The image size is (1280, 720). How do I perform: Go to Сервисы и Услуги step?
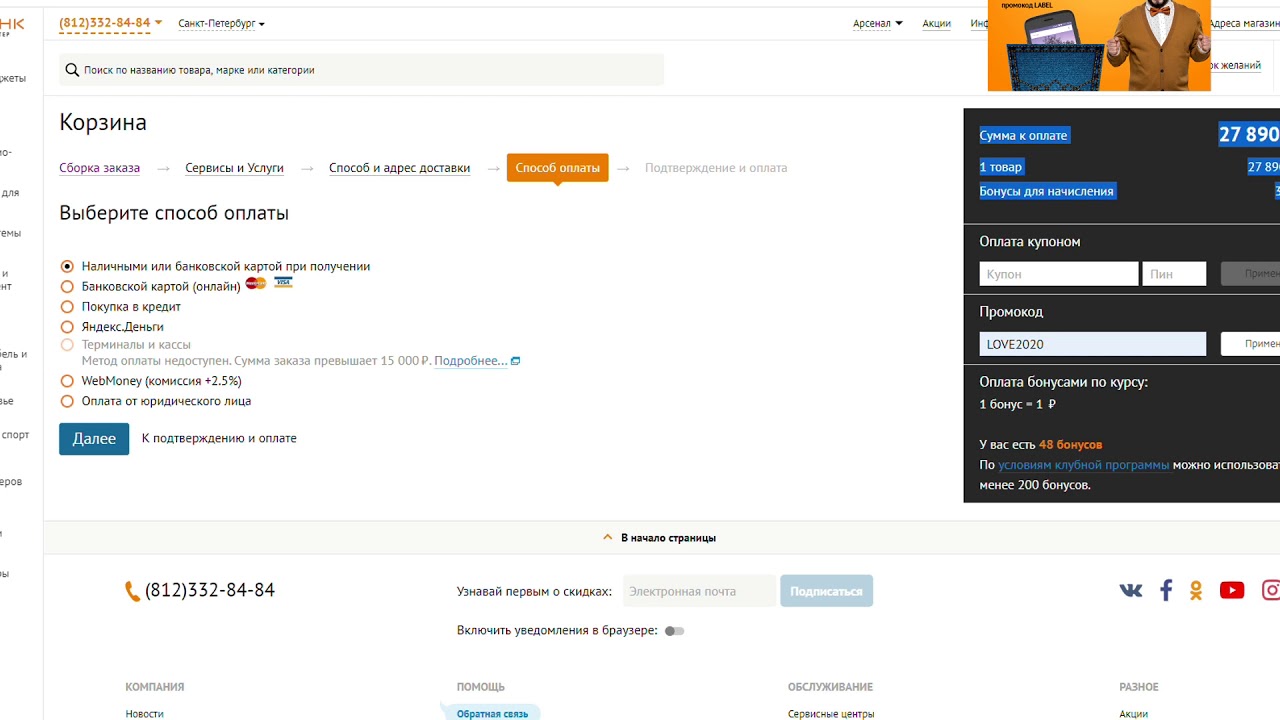point(234,168)
